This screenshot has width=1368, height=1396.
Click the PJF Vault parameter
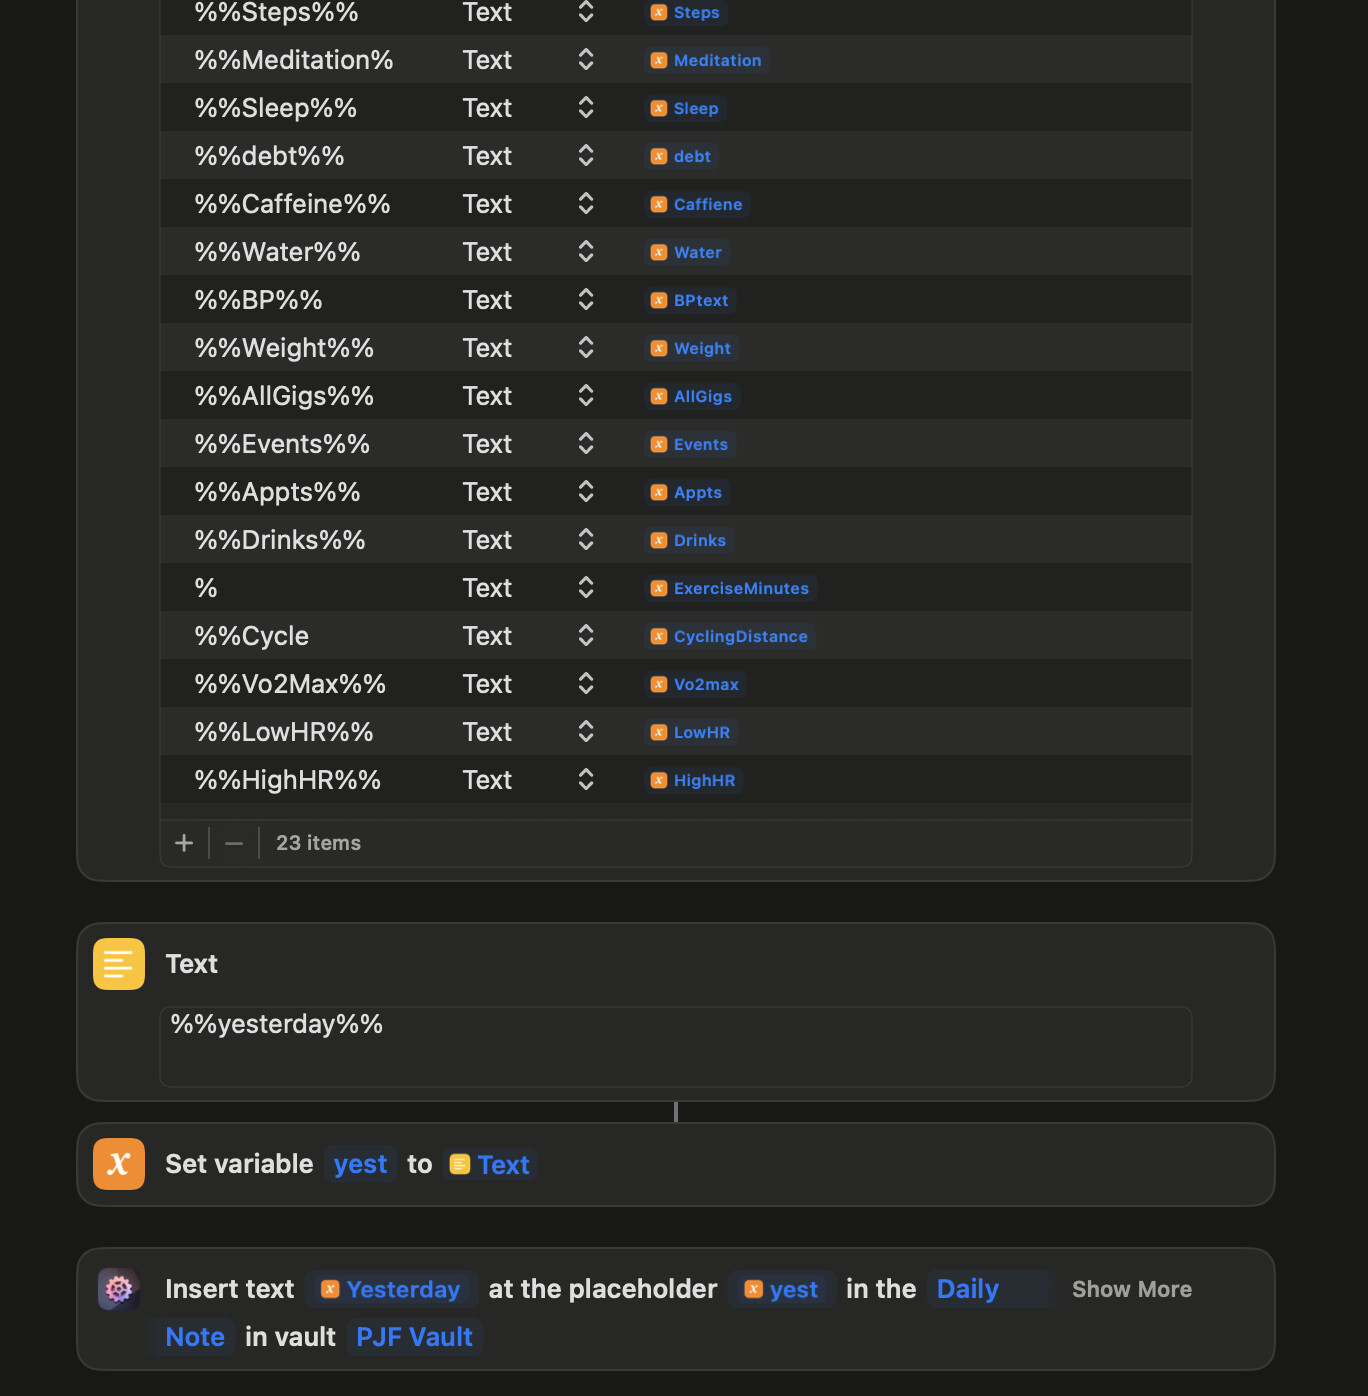[x=414, y=1337]
